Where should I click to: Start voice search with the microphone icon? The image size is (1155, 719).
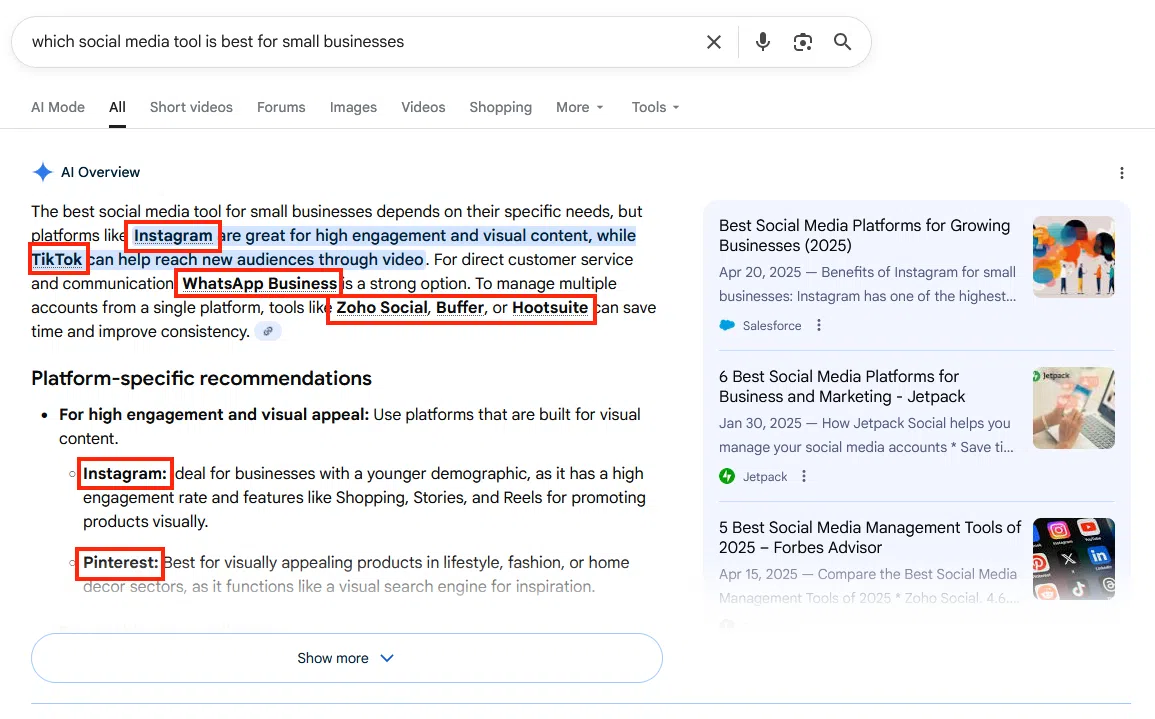pyautogui.click(x=763, y=42)
